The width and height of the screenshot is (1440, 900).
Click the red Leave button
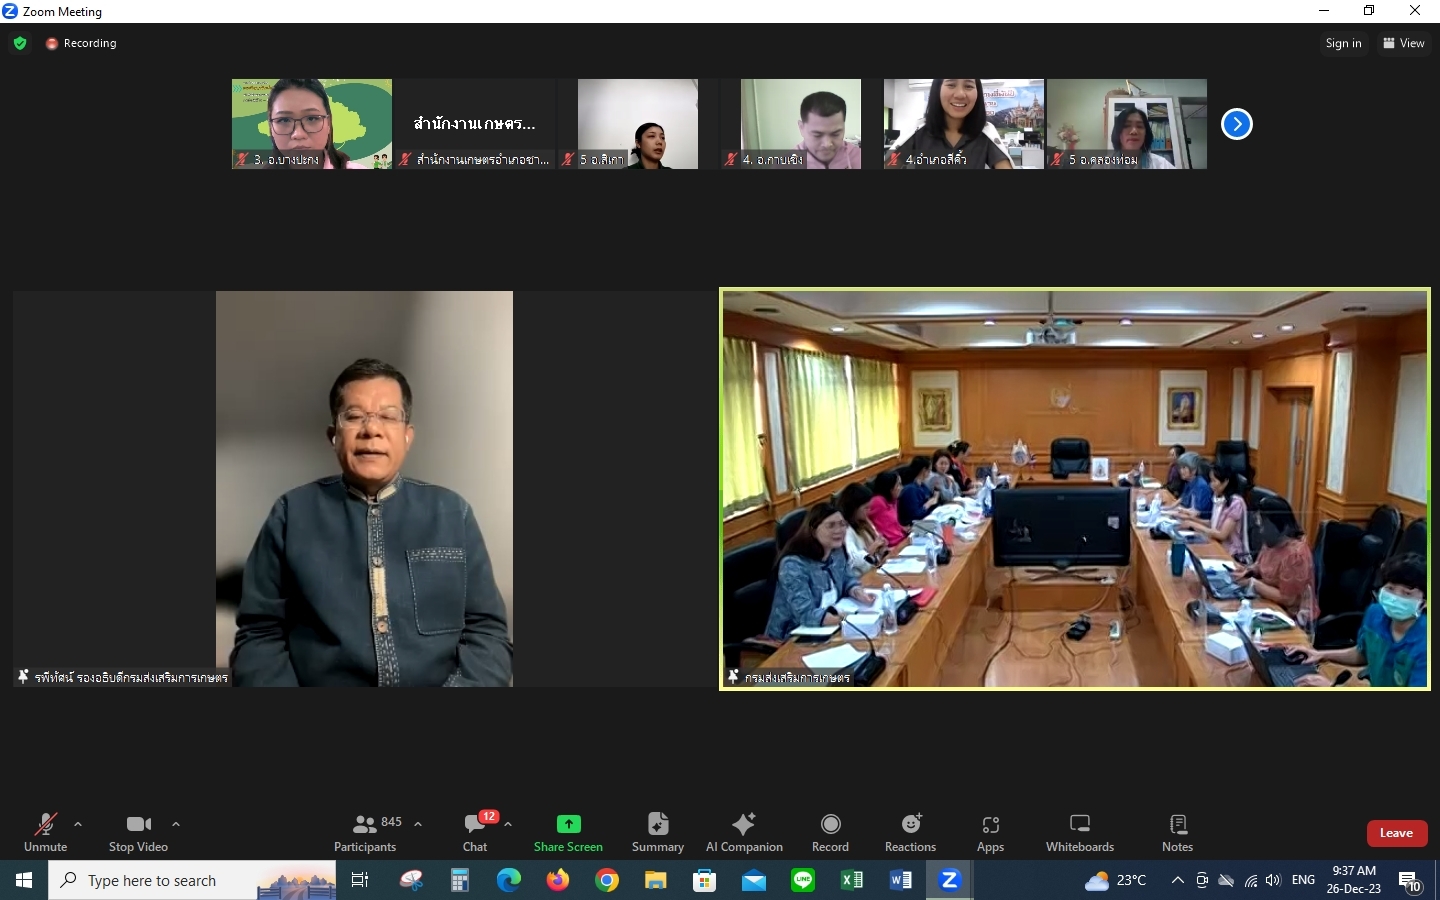click(x=1396, y=833)
